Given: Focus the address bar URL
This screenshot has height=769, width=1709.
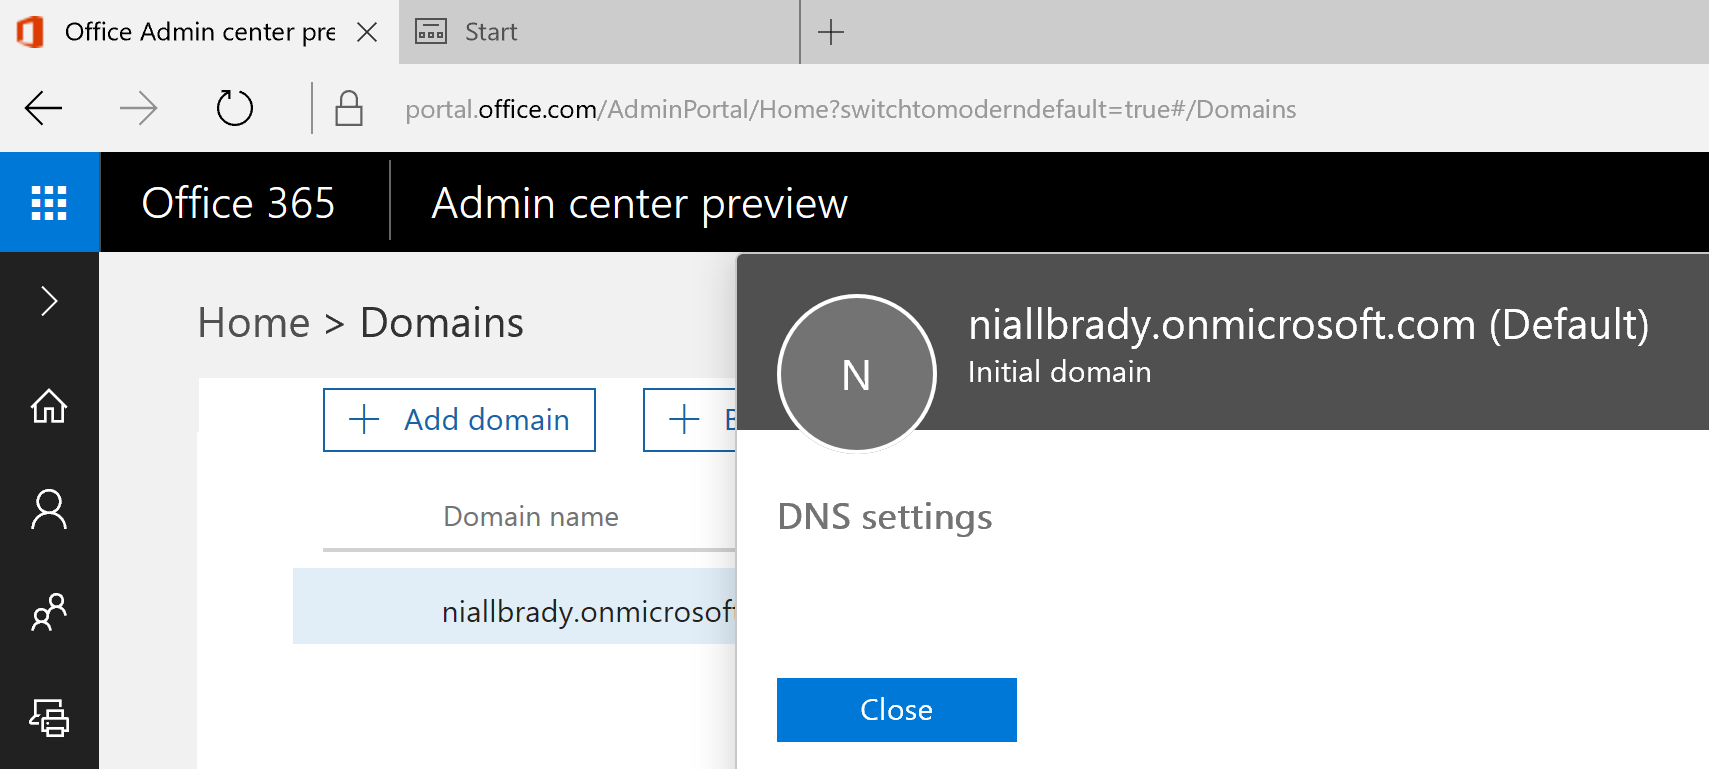Looking at the screenshot, I should click(x=850, y=109).
